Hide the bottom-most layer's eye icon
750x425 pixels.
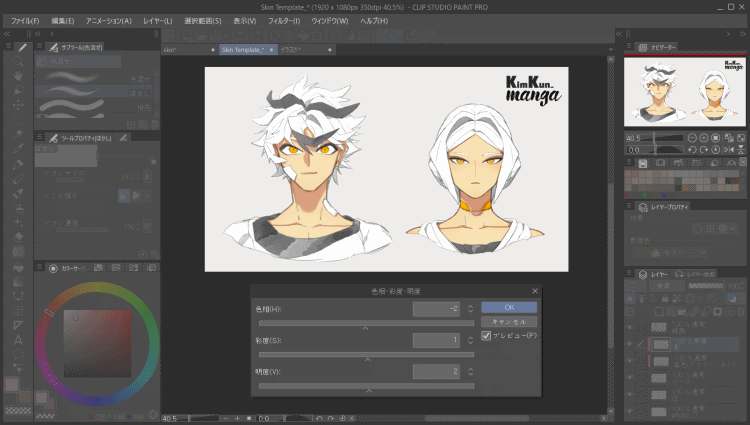click(x=630, y=411)
